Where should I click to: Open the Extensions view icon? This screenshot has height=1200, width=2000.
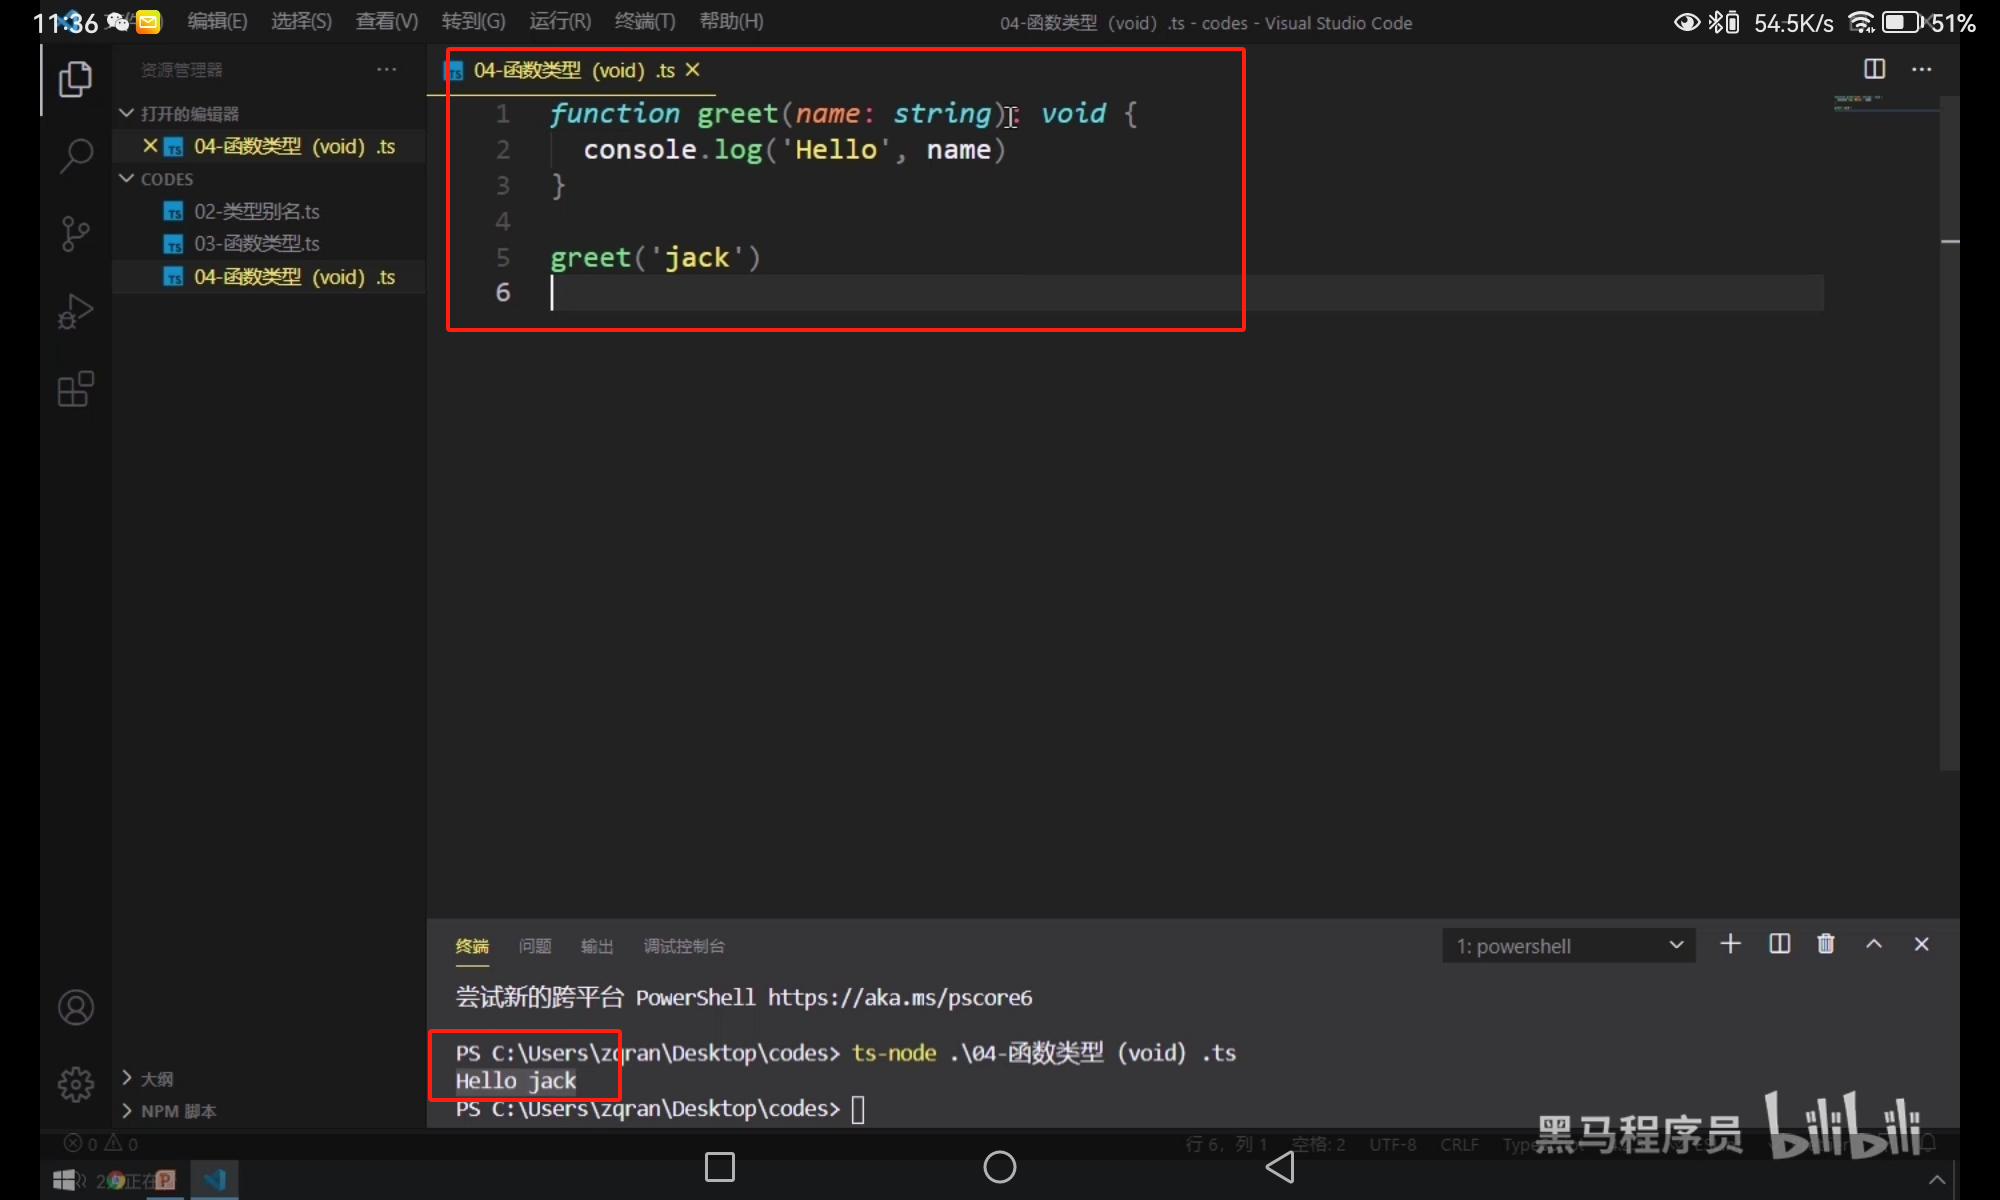point(75,389)
